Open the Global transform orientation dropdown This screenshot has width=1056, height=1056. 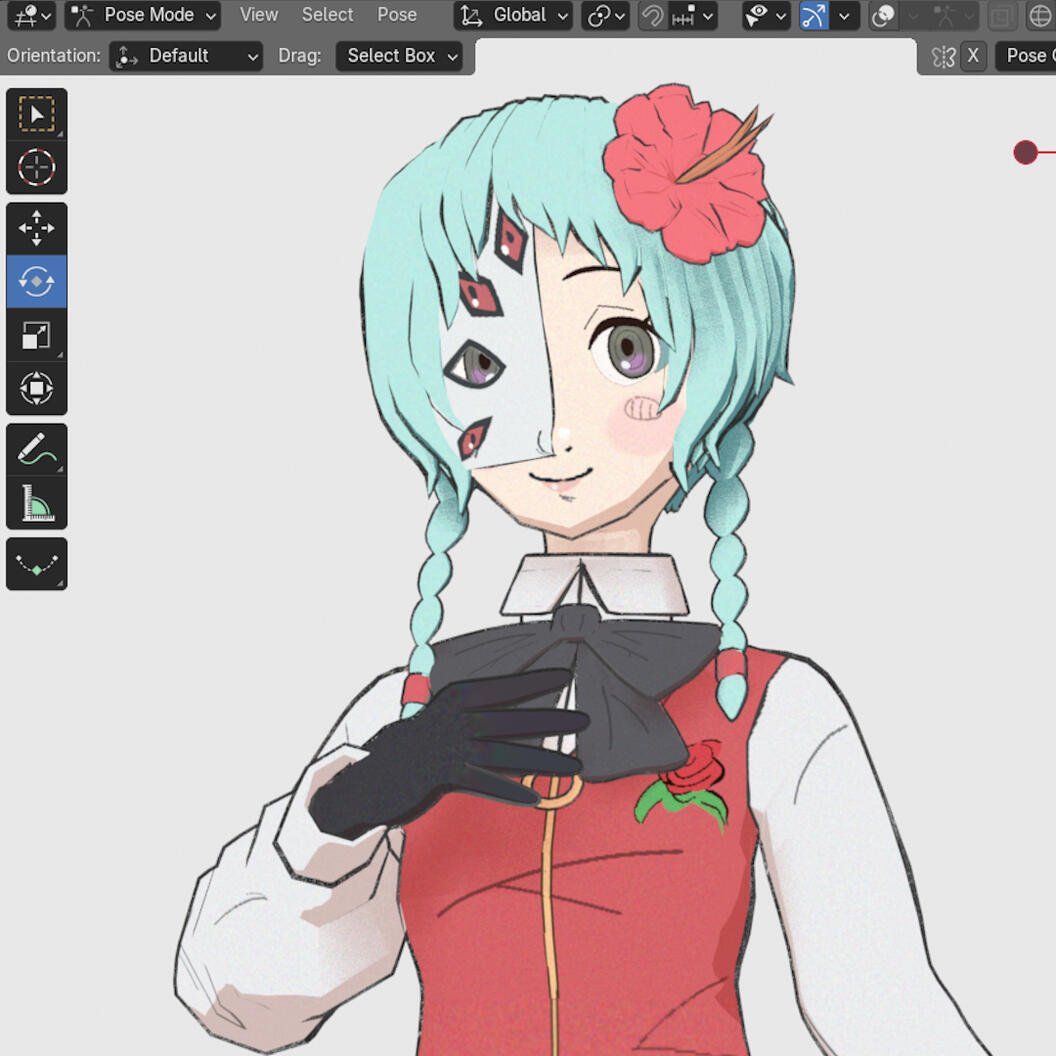(x=513, y=15)
